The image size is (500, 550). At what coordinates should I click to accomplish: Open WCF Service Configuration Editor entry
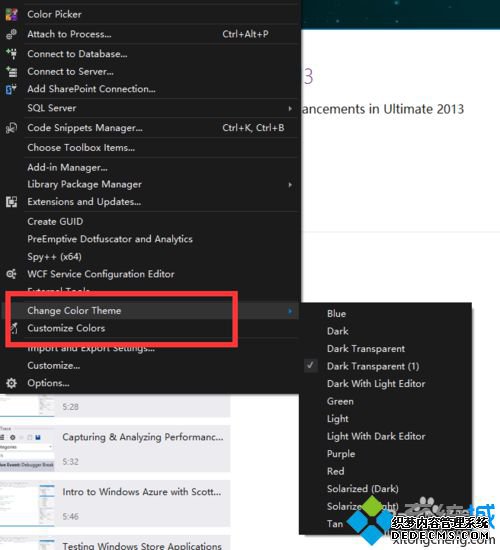101,274
